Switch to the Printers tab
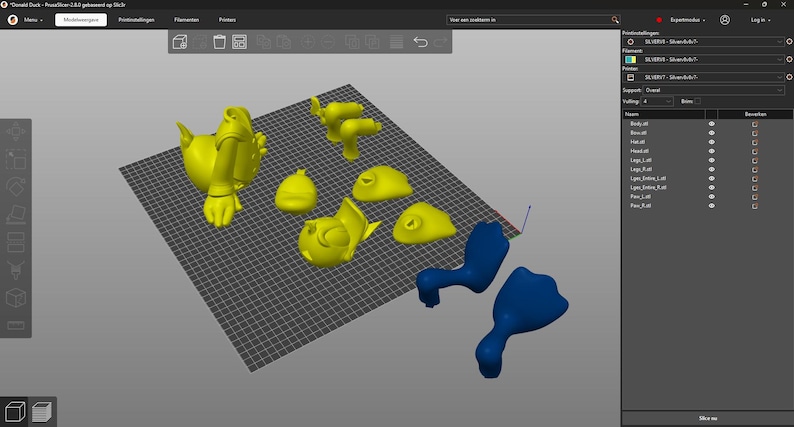Screen dimensions: 794x427 (227, 20)
